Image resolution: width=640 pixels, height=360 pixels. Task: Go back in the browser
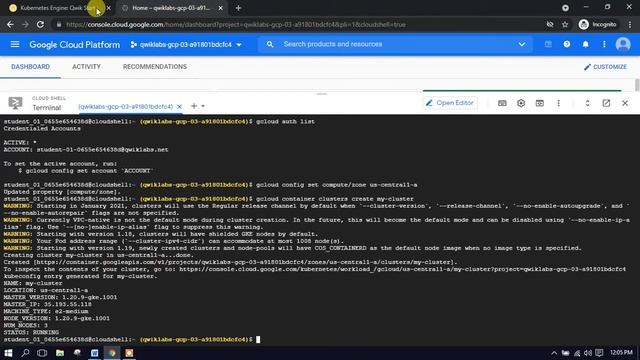pos(10,24)
